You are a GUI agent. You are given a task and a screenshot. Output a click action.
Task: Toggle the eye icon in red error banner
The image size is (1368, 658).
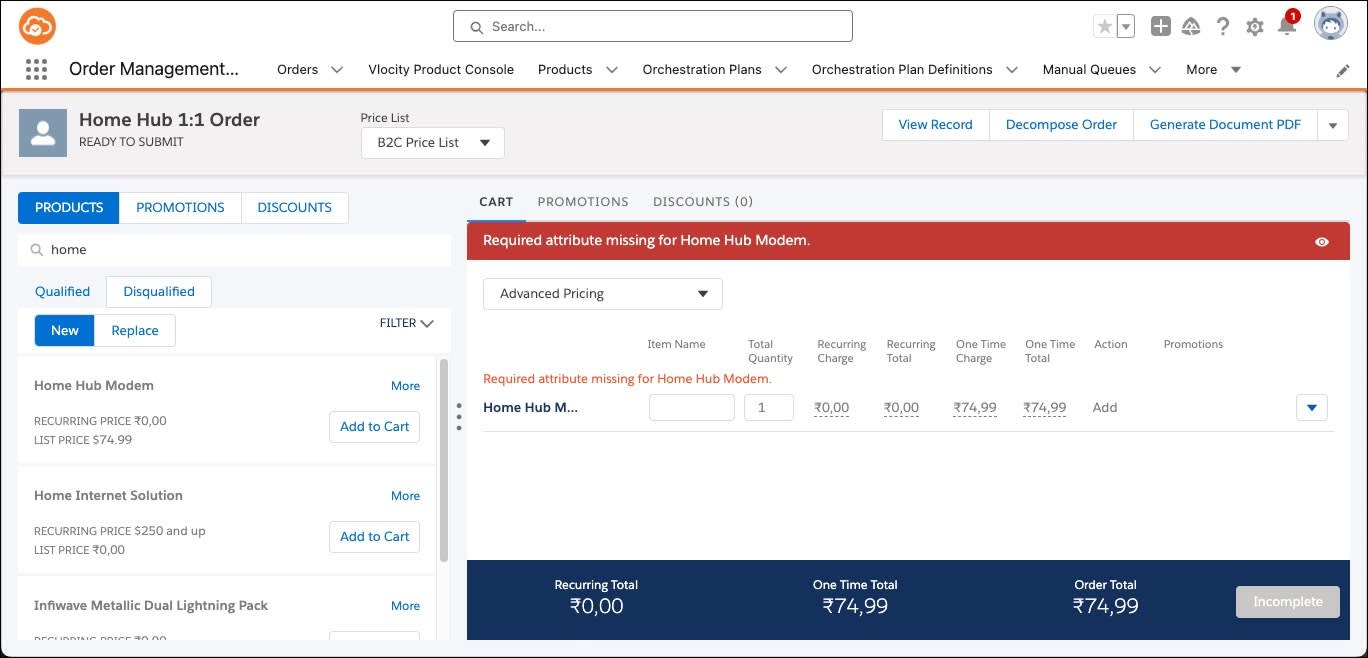click(1322, 242)
